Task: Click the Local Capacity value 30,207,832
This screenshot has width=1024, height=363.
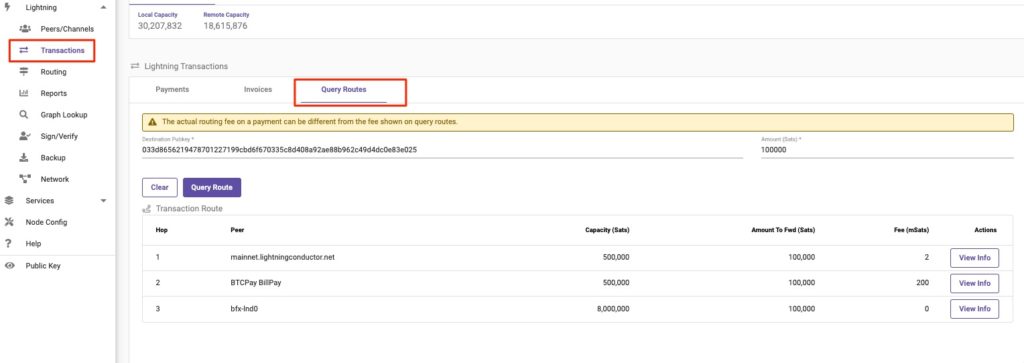Action: (160, 26)
